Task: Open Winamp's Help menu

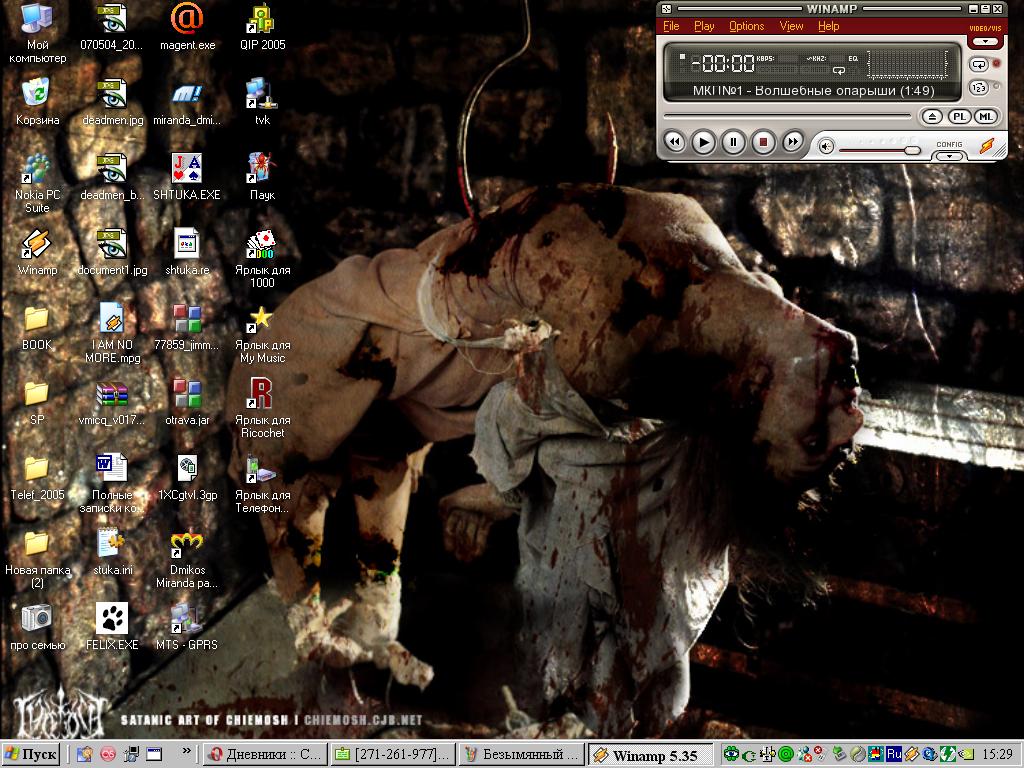Action: tap(829, 26)
